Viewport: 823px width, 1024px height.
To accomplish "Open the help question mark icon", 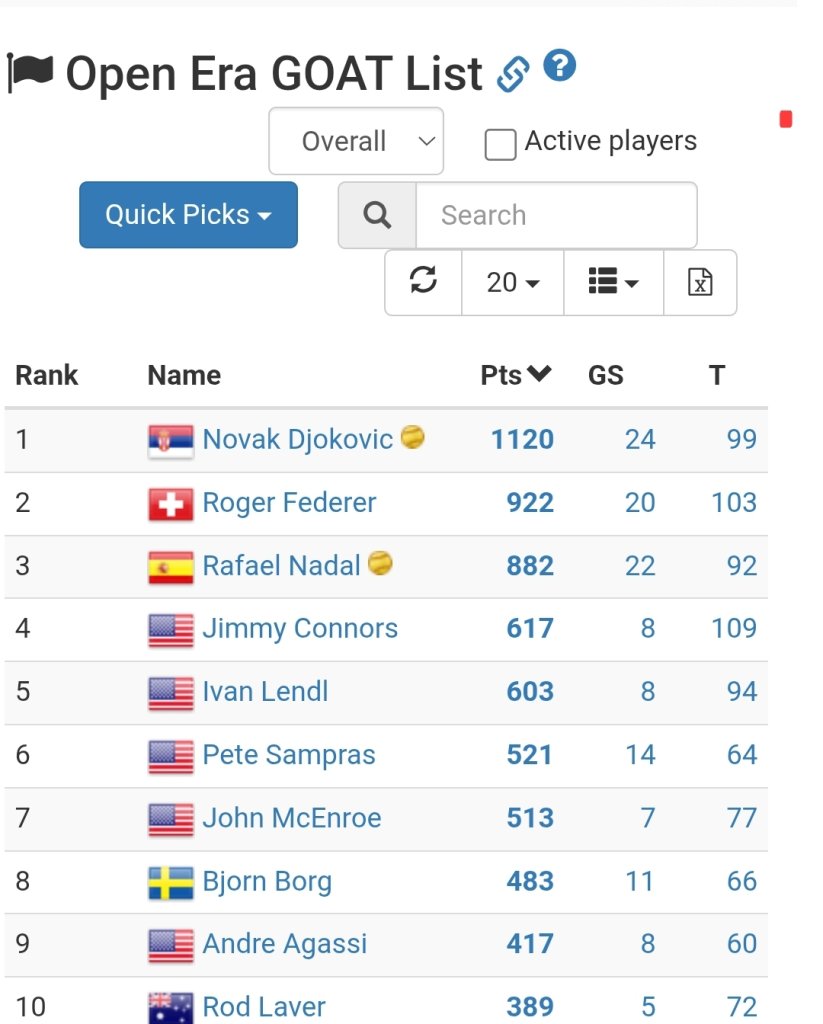I will point(560,65).
